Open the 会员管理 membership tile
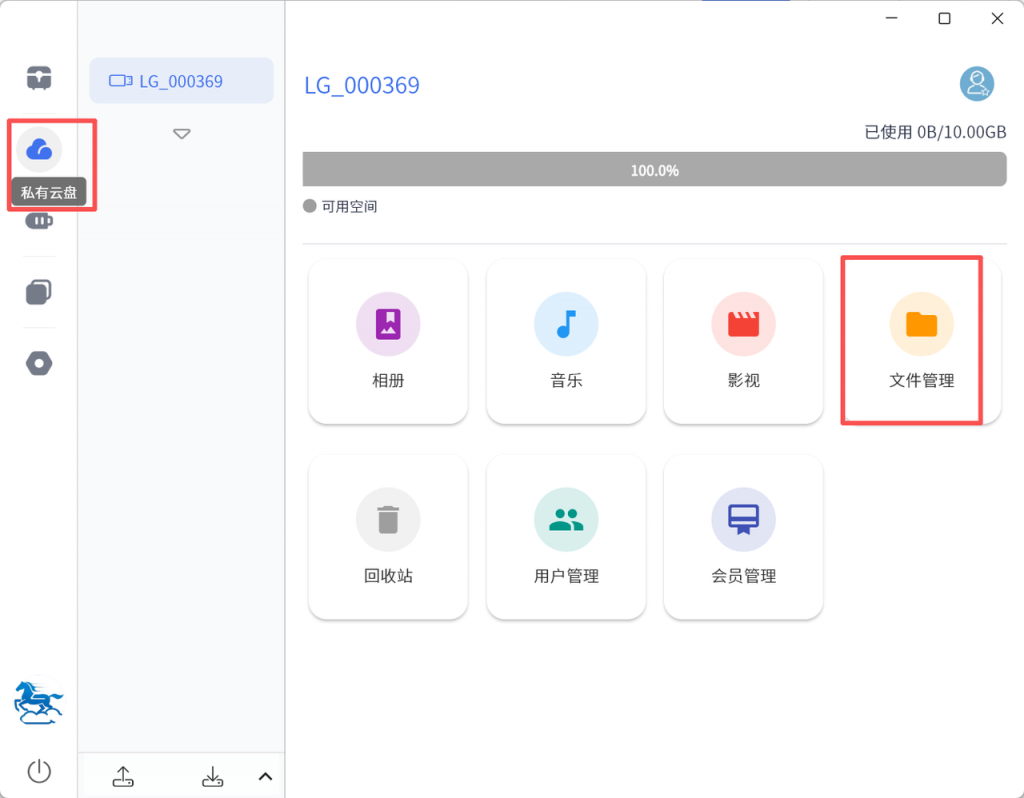 tap(743, 537)
